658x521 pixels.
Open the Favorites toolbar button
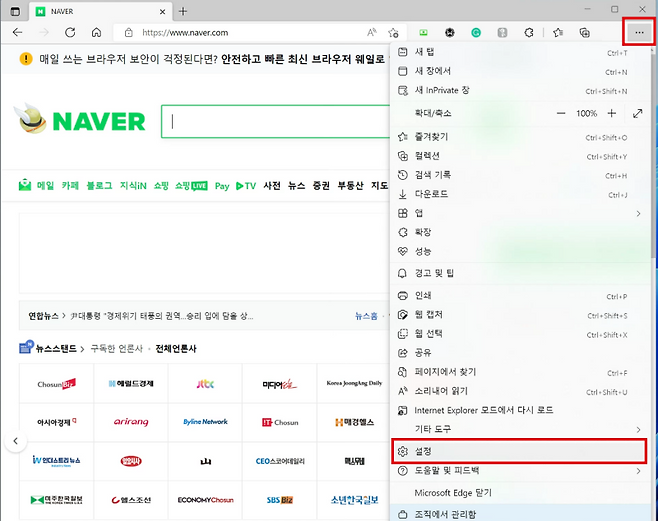coord(558,32)
